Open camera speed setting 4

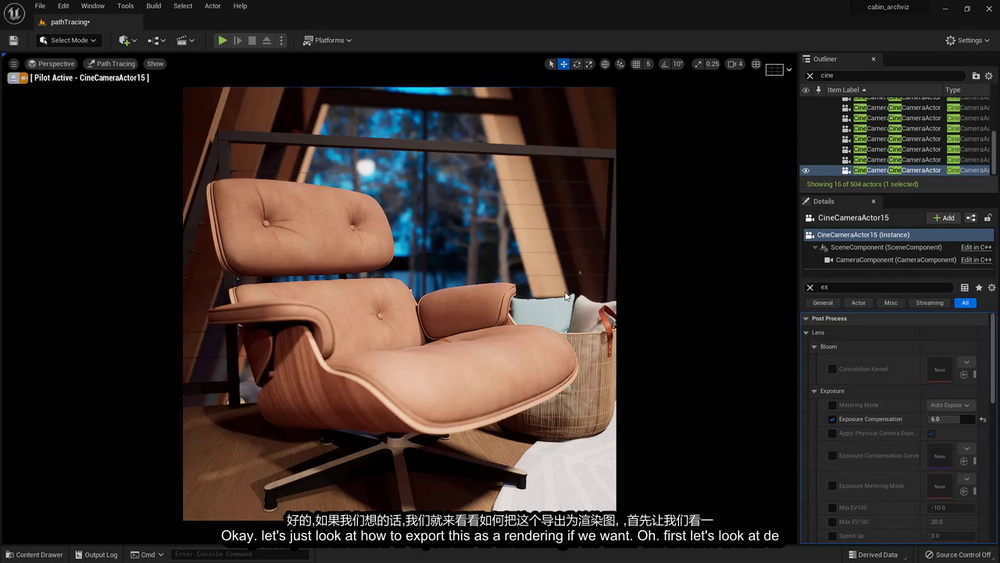coord(735,64)
